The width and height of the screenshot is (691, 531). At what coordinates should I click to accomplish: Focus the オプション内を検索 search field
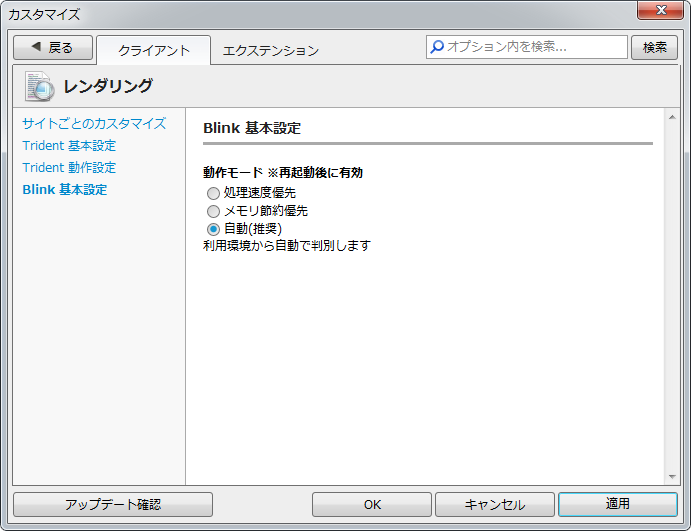coord(527,47)
